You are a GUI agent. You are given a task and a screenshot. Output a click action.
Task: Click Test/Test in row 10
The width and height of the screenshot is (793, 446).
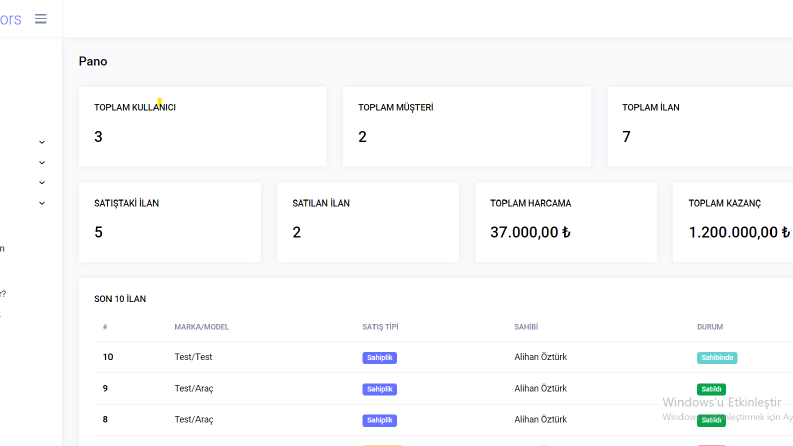click(x=193, y=357)
